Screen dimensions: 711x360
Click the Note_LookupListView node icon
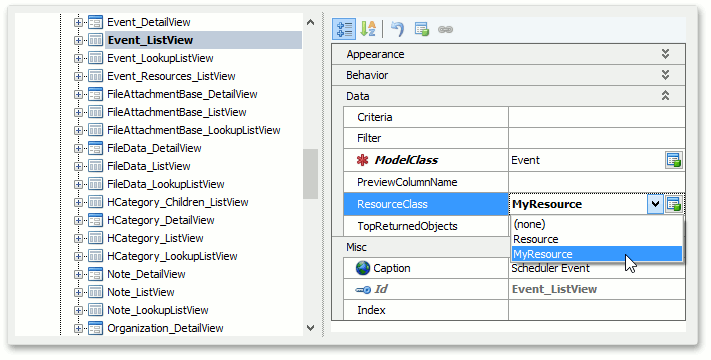pos(95,310)
